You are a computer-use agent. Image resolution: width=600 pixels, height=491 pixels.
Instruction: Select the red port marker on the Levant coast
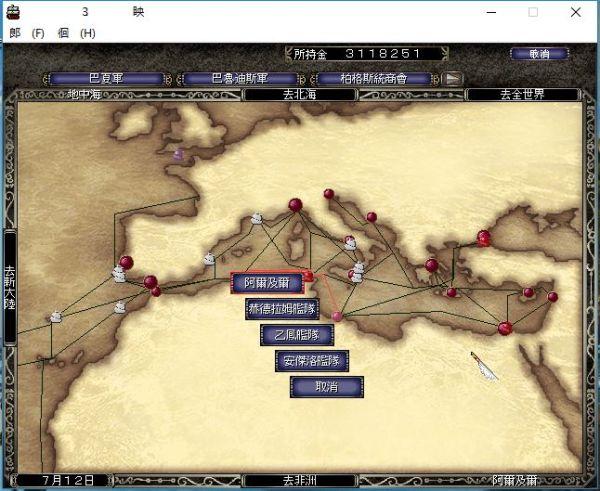pyautogui.click(x=553, y=297)
